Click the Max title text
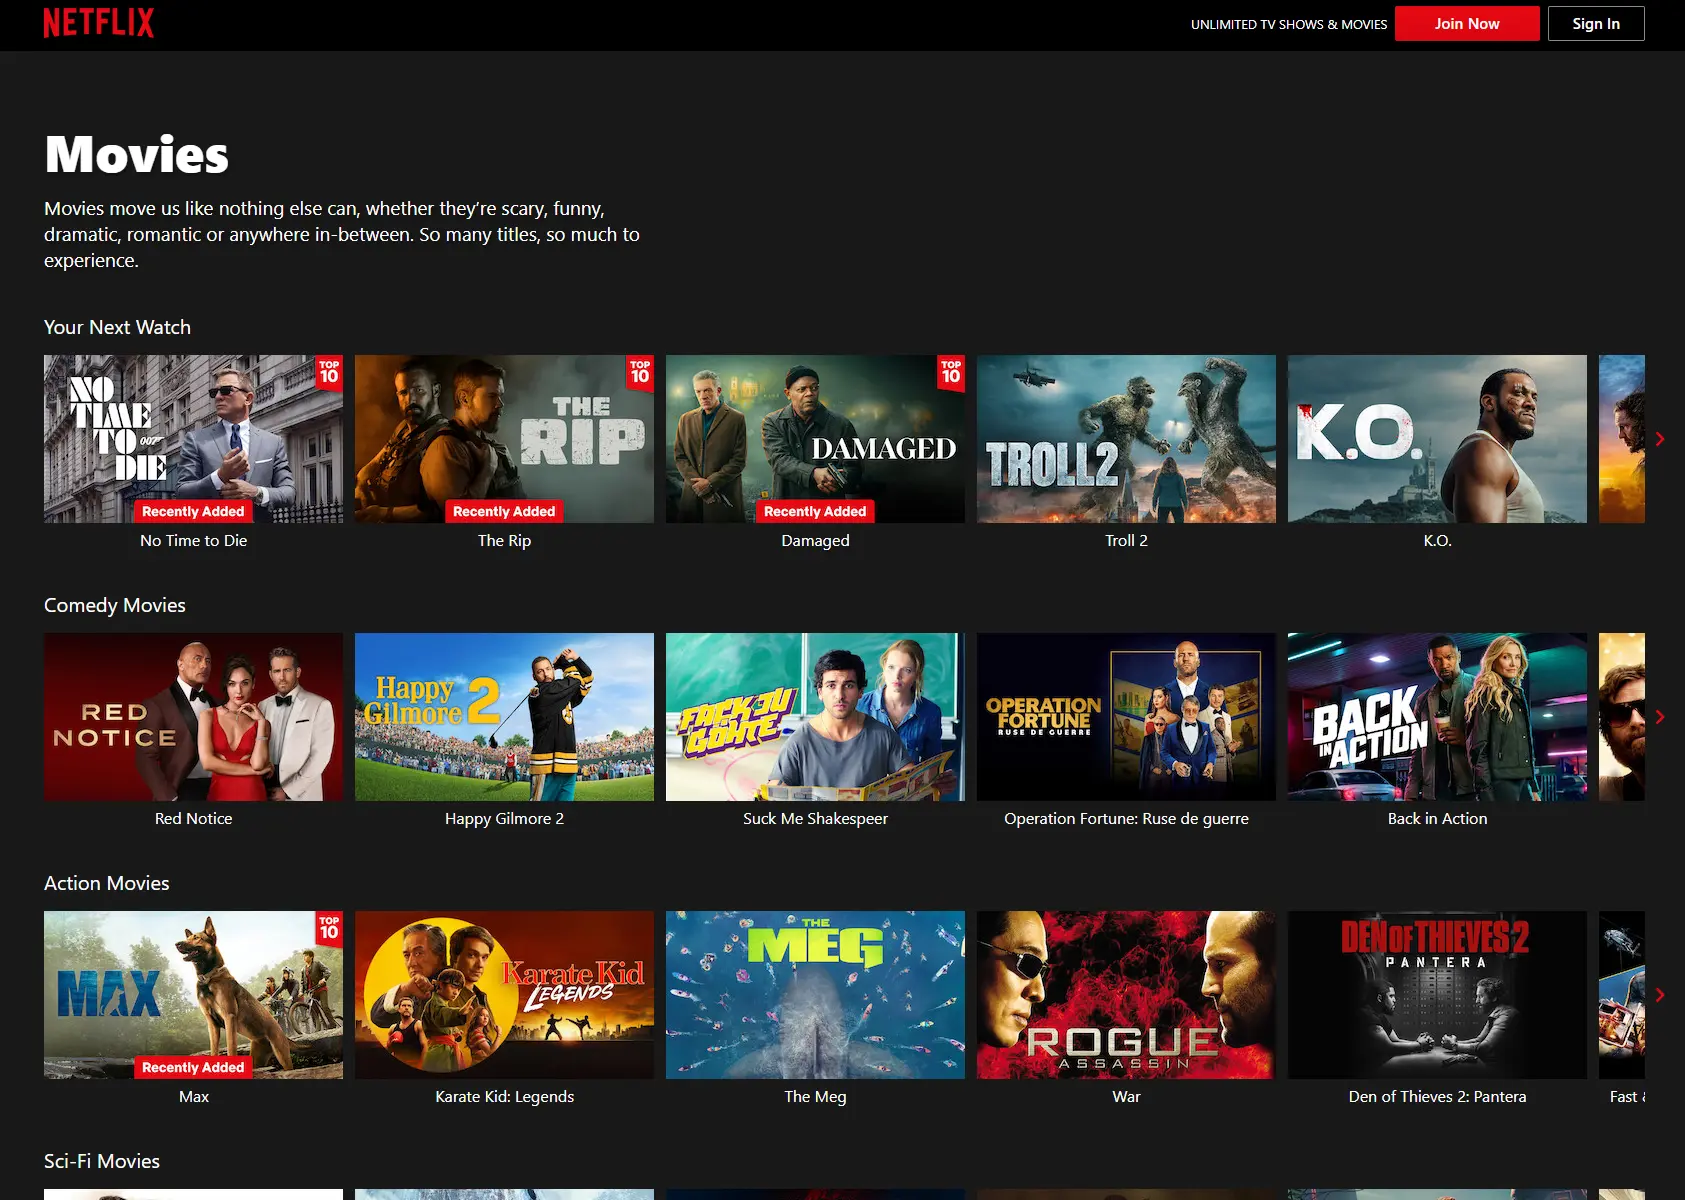This screenshot has width=1685, height=1200. [x=193, y=1096]
